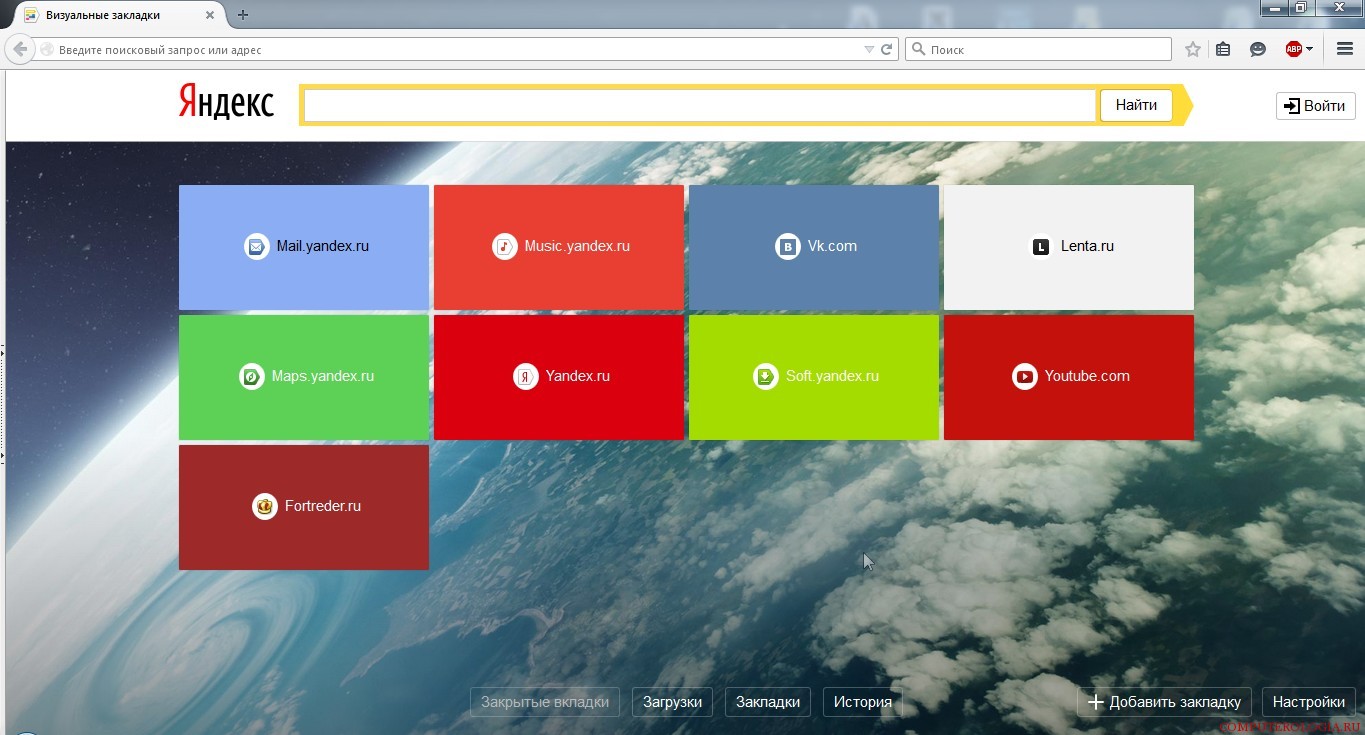
Task: Open search engine selector magnifier dropdown
Action: point(919,49)
